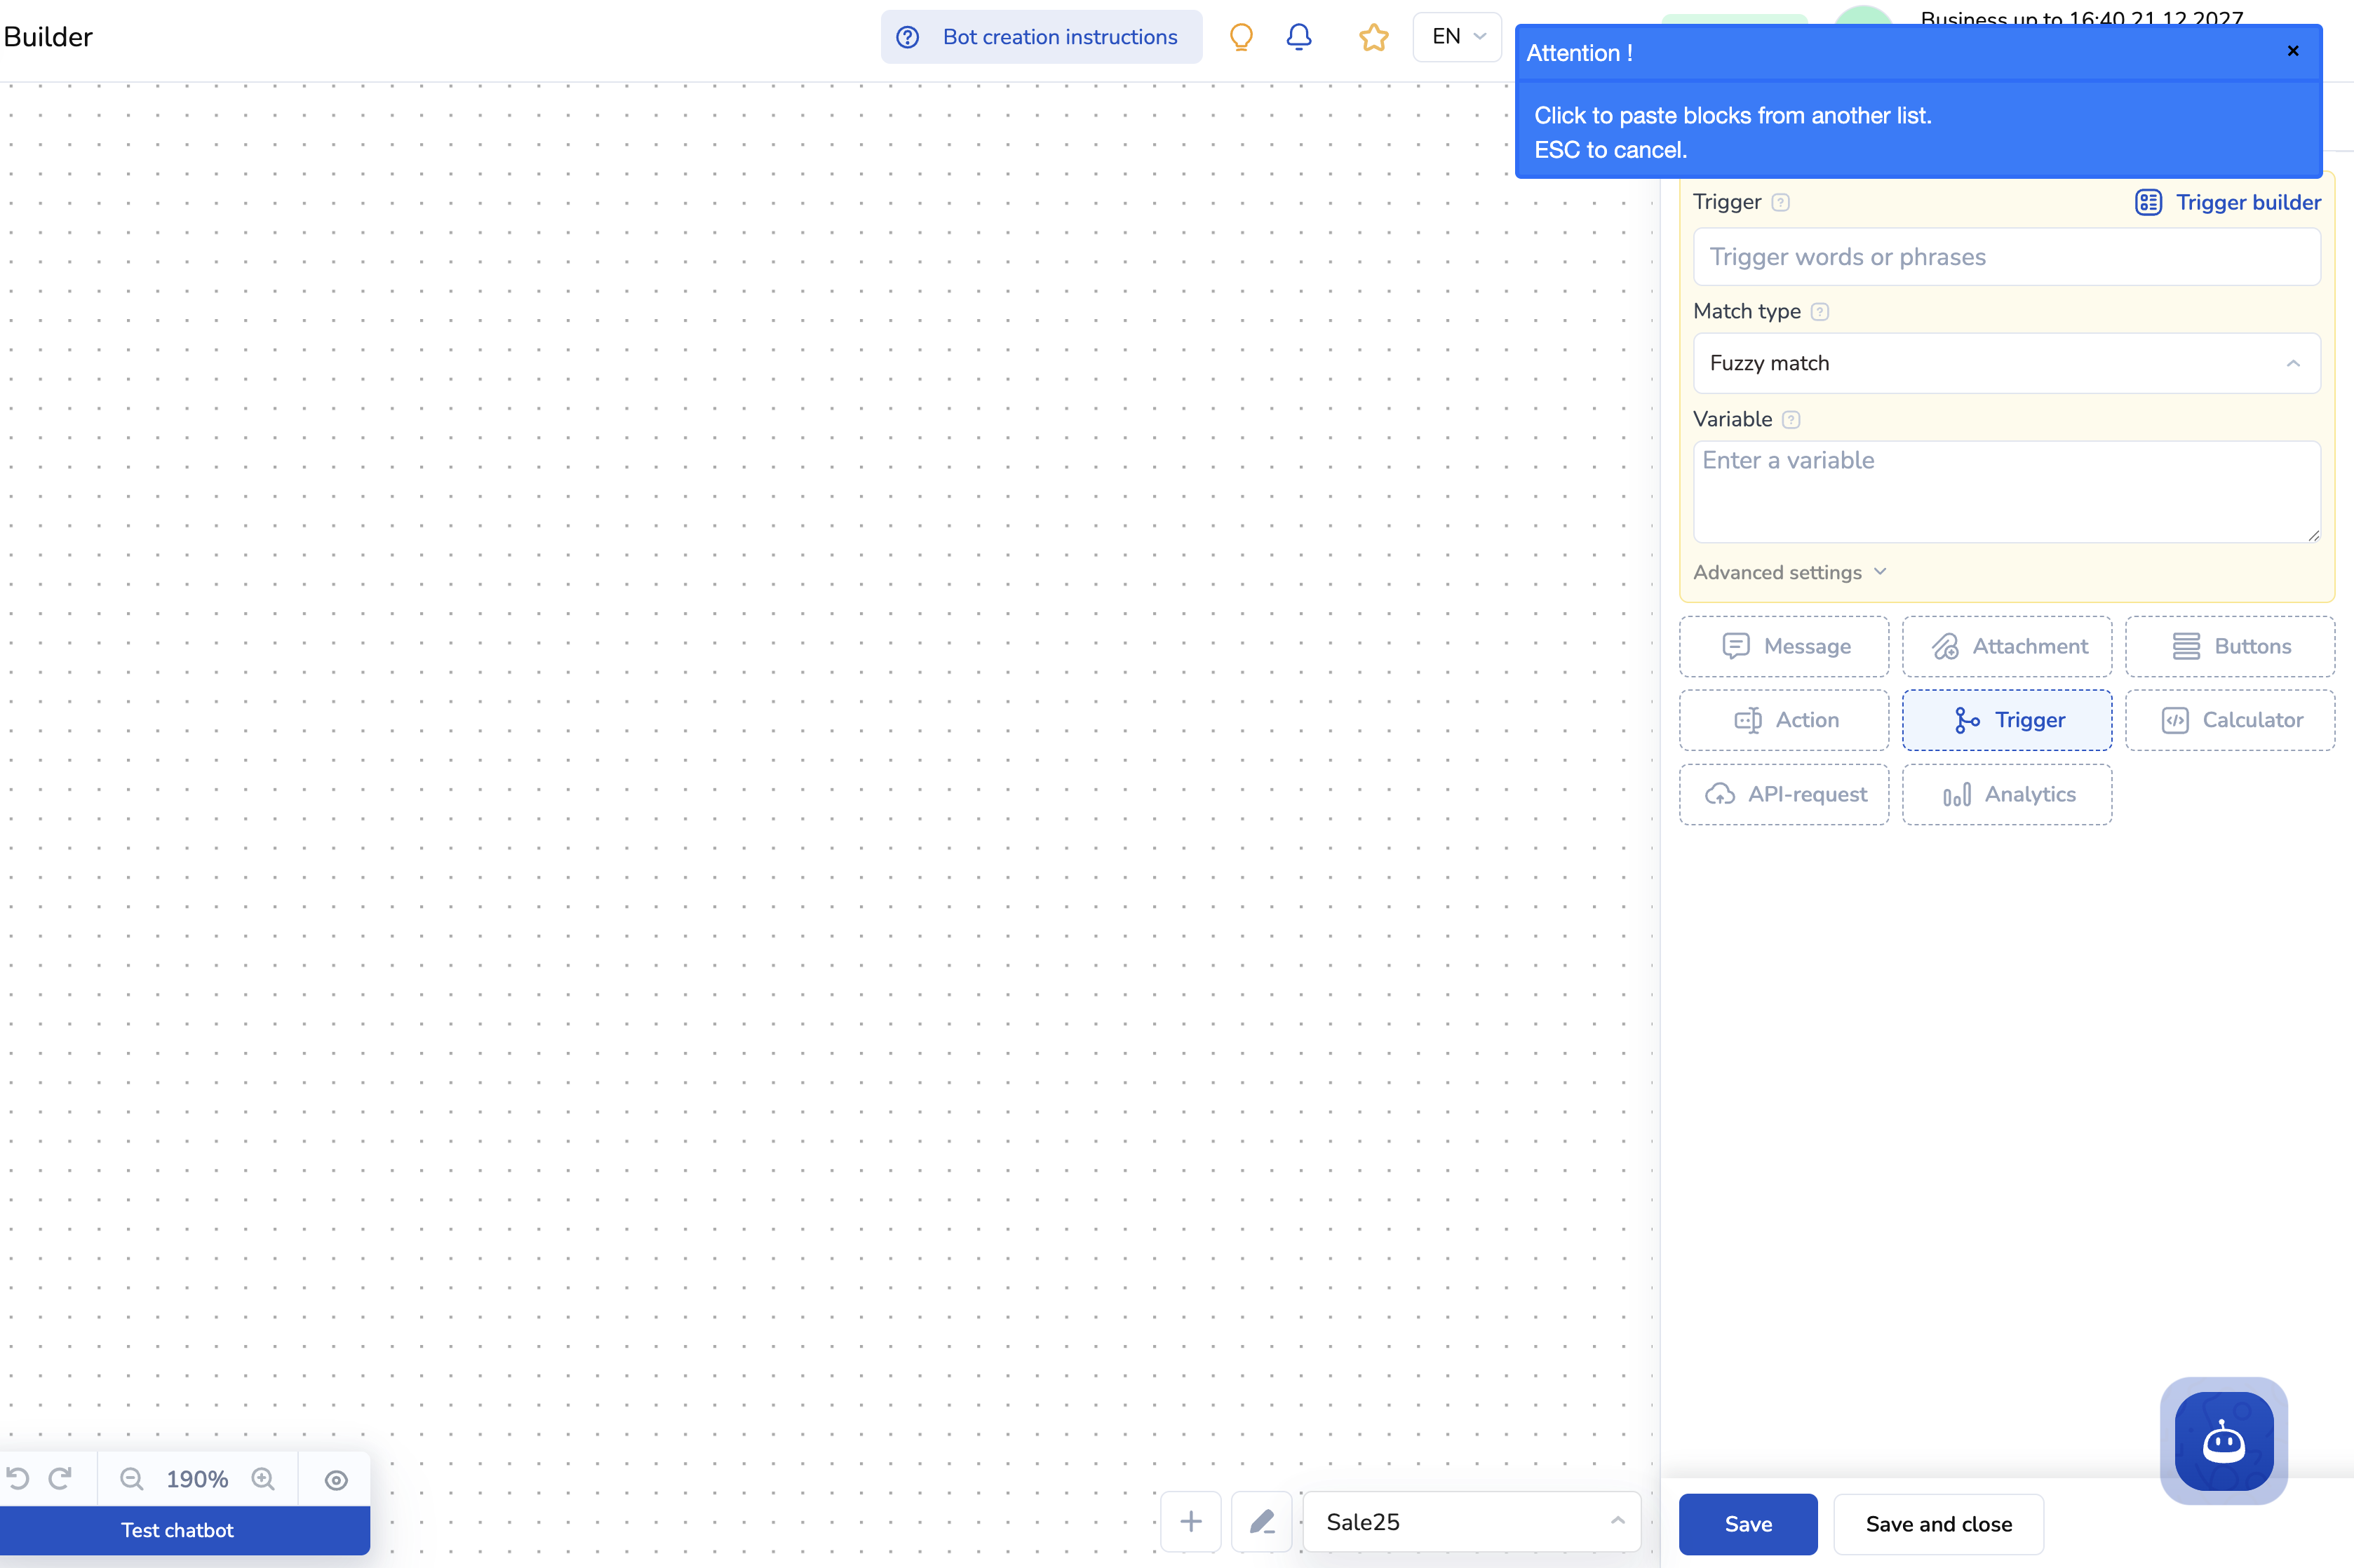Click the center view target icon

pos(336,1479)
